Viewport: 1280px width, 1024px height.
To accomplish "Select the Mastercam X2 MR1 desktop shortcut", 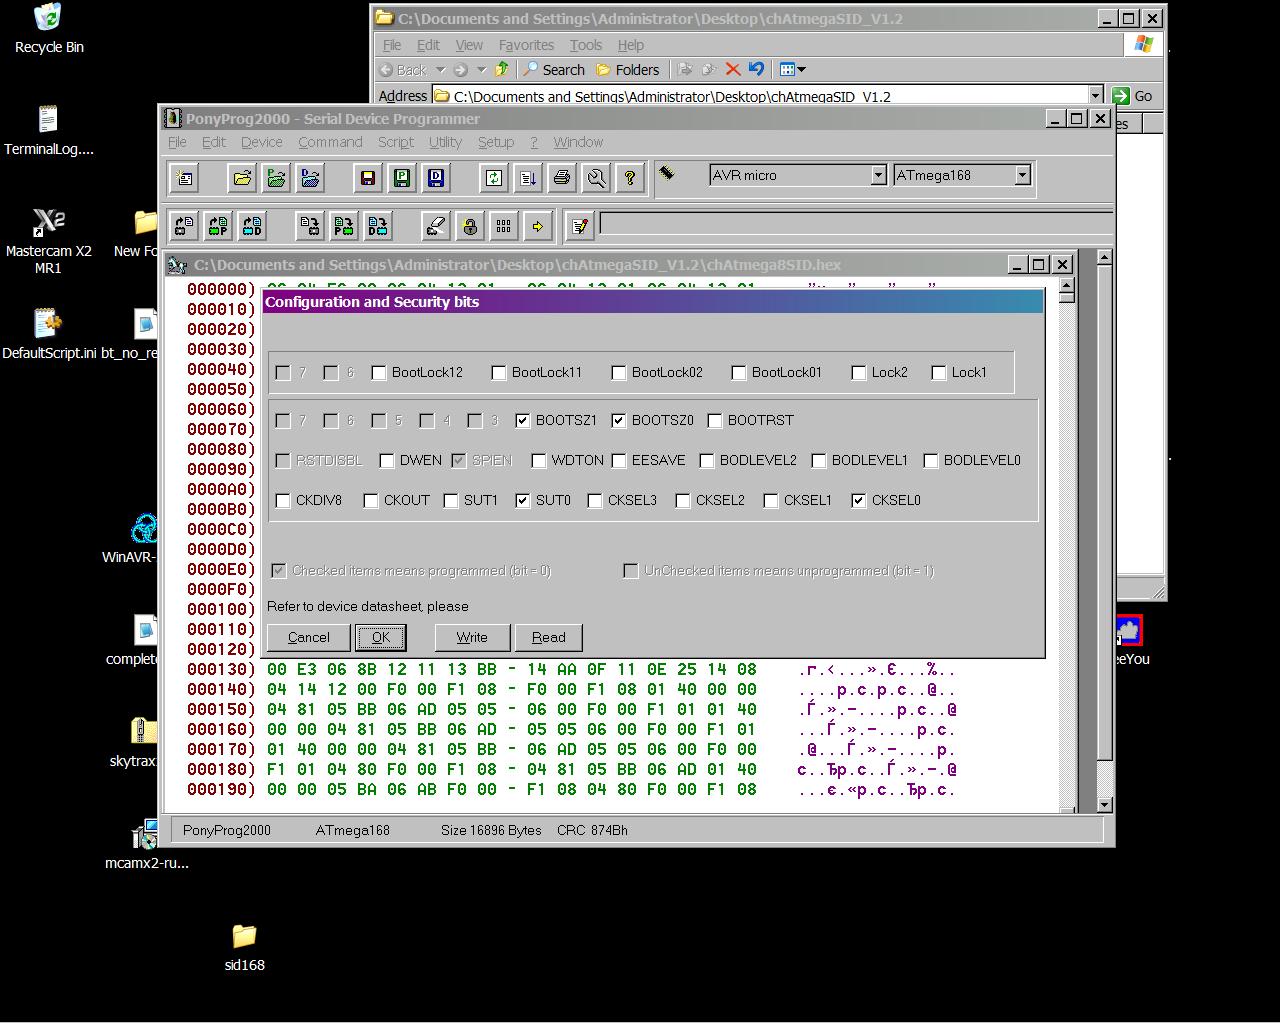I will [48, 240].
